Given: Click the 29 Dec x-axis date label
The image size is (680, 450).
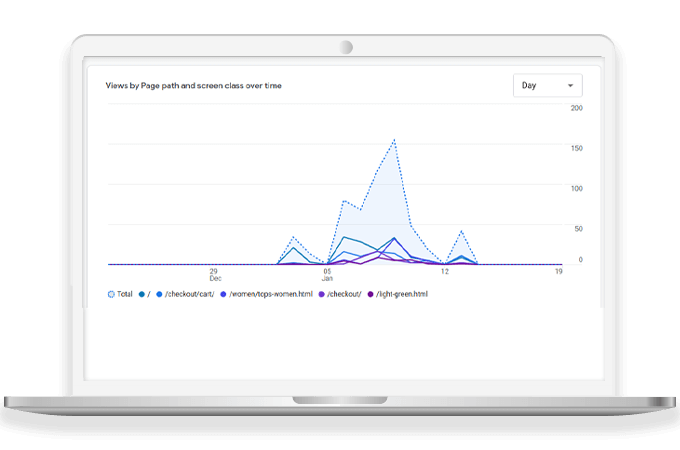Looking at the screenshot, I should (x=215, y=274).
